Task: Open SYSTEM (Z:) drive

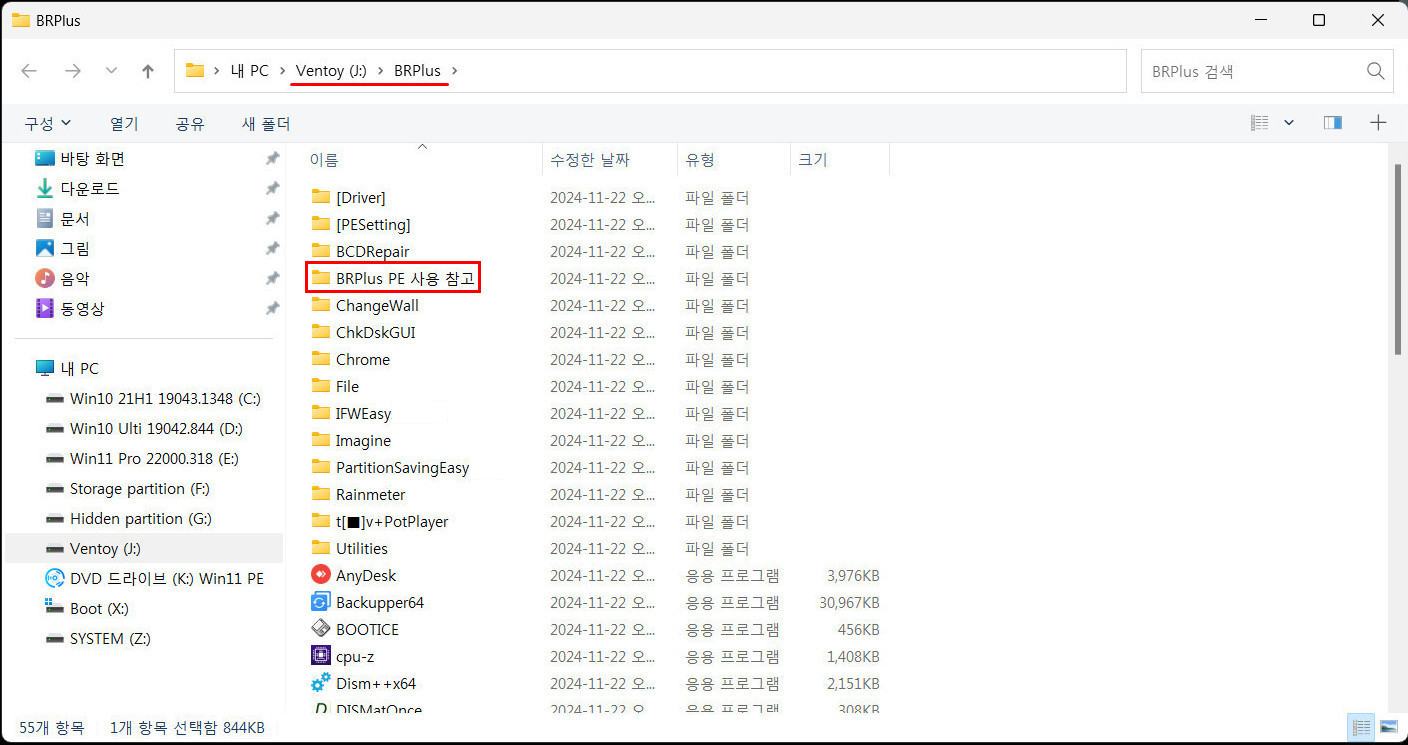Action: coord(98,638)
